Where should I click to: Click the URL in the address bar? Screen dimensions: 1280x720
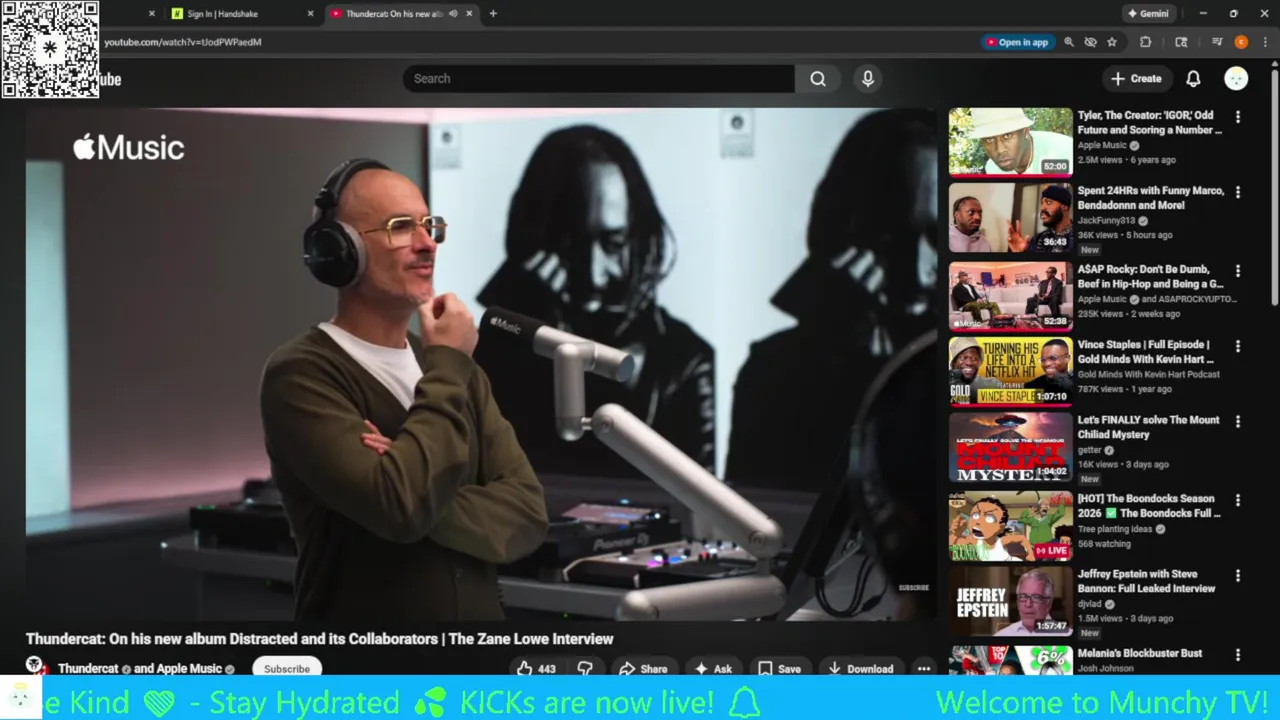click(x=183, y=42)
